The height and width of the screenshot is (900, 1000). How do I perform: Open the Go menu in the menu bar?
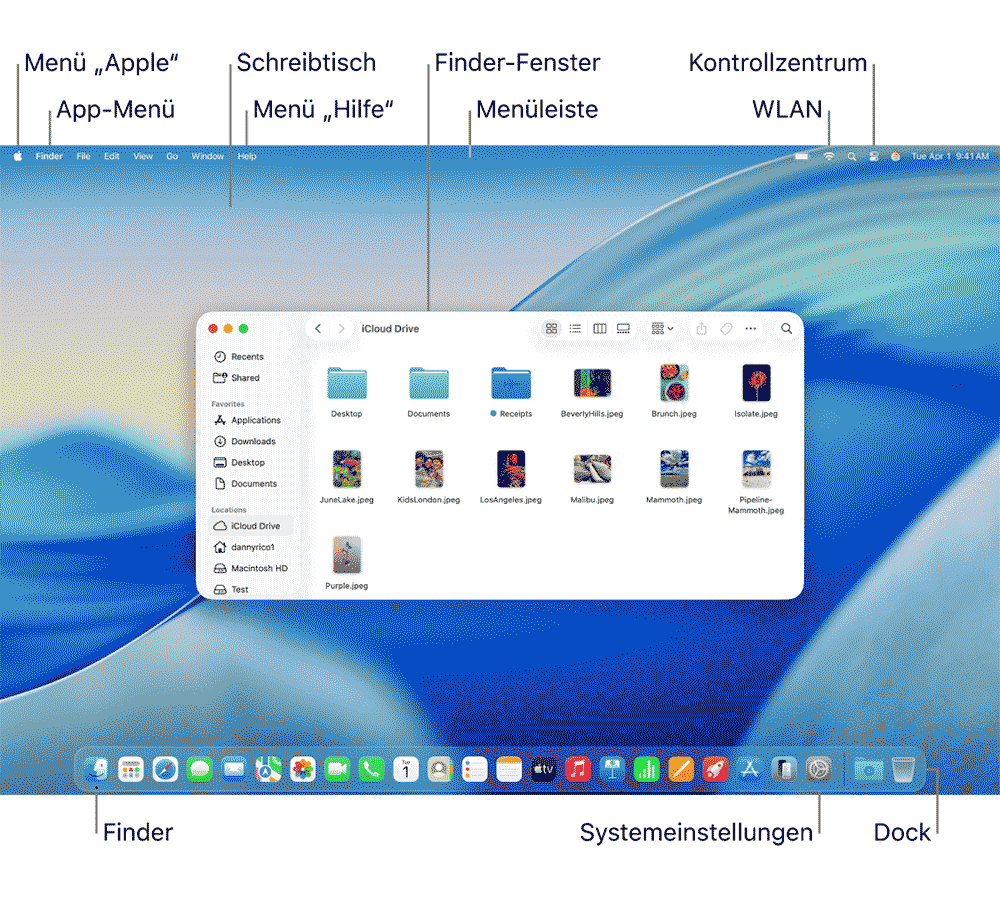(x=172, y=156)
